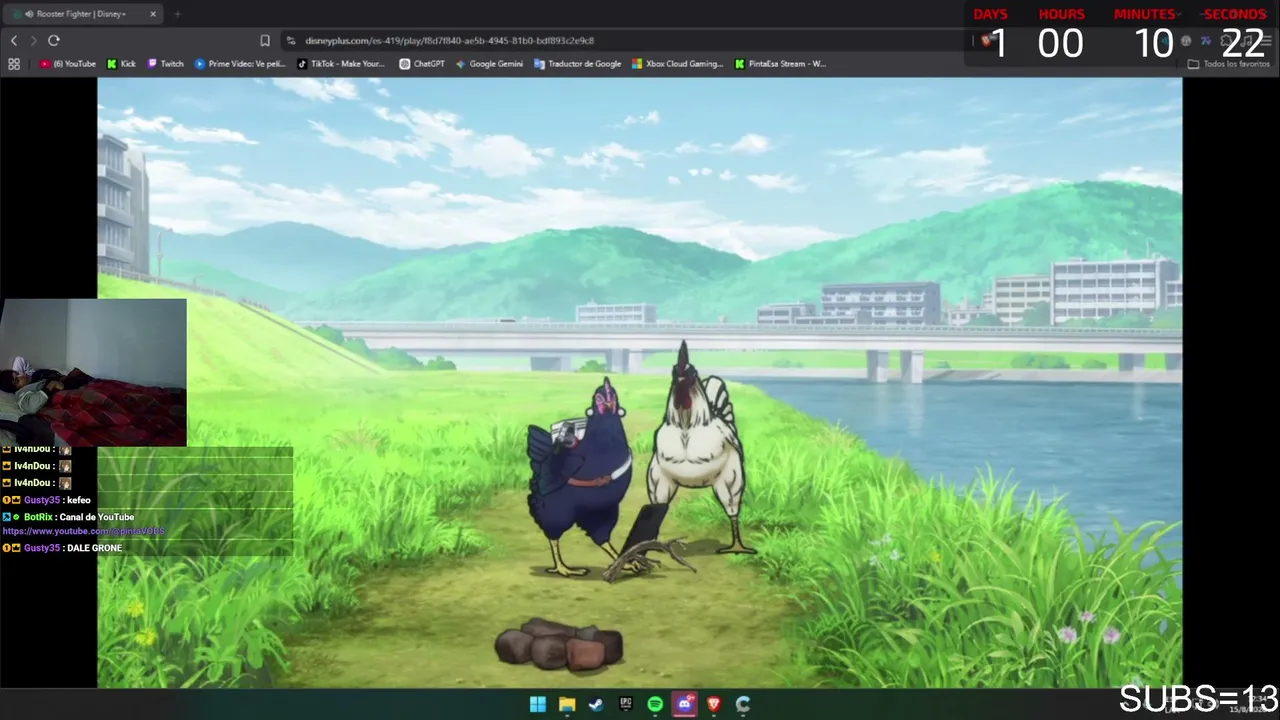
Task: Open site settings icon beside the URL
Action: coord(291,40)
